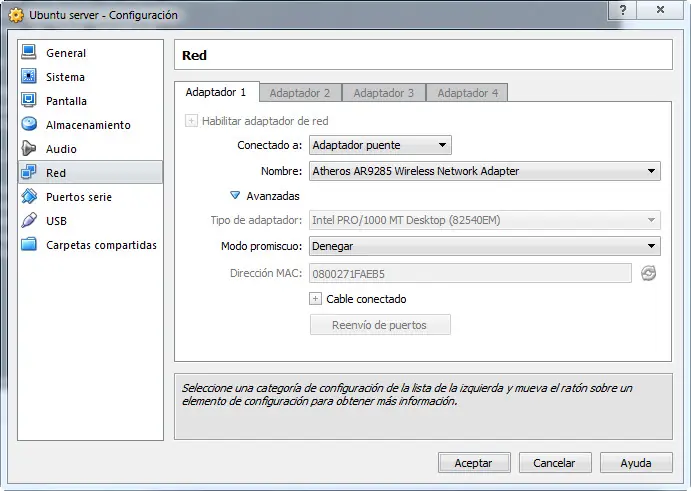Select the Almacenamiento category label
Viewport: 691px width, 491px height.
(88, 125)
